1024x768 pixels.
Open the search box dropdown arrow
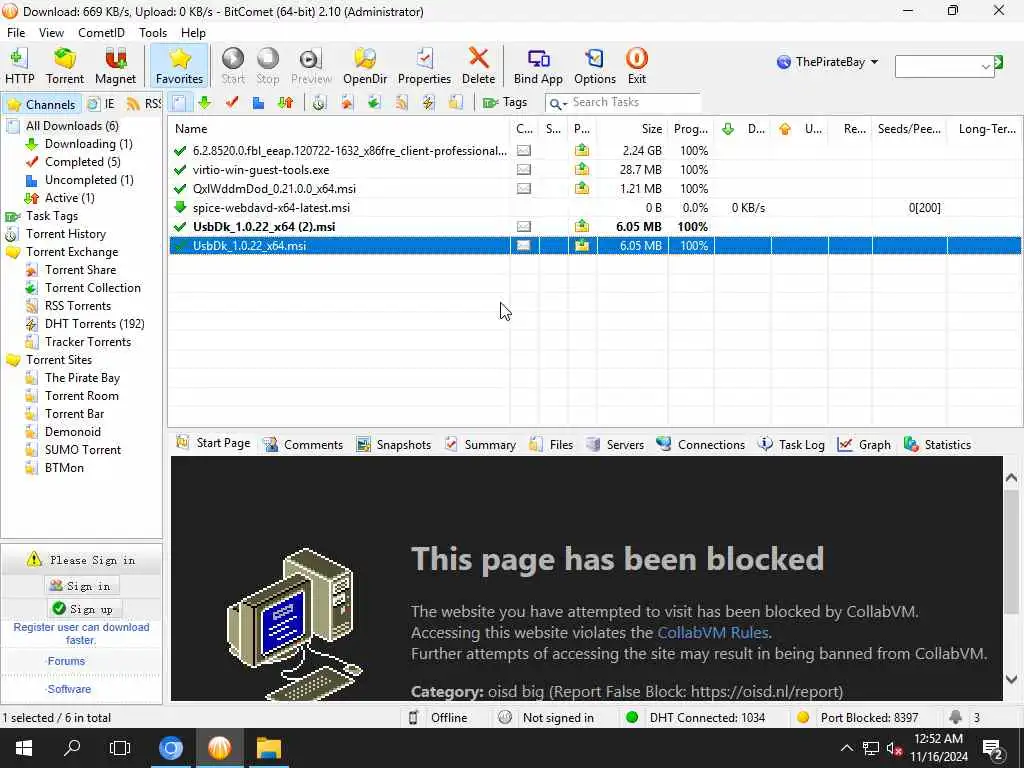pyautogui.click(x=985, y=67)
